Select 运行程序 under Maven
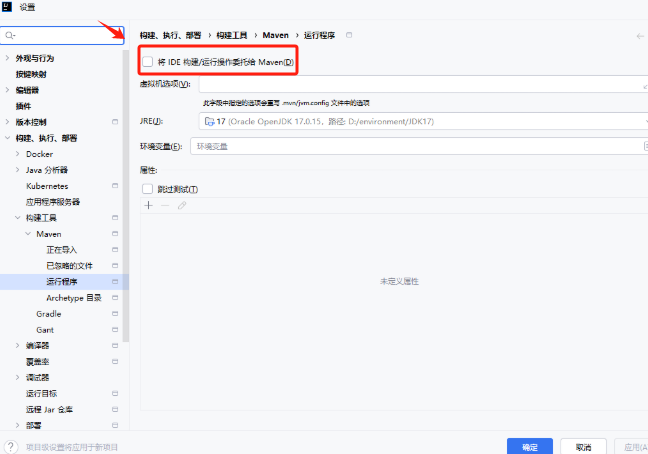The width and height of the screenshot is (648, 454). (x=62, y=282)
